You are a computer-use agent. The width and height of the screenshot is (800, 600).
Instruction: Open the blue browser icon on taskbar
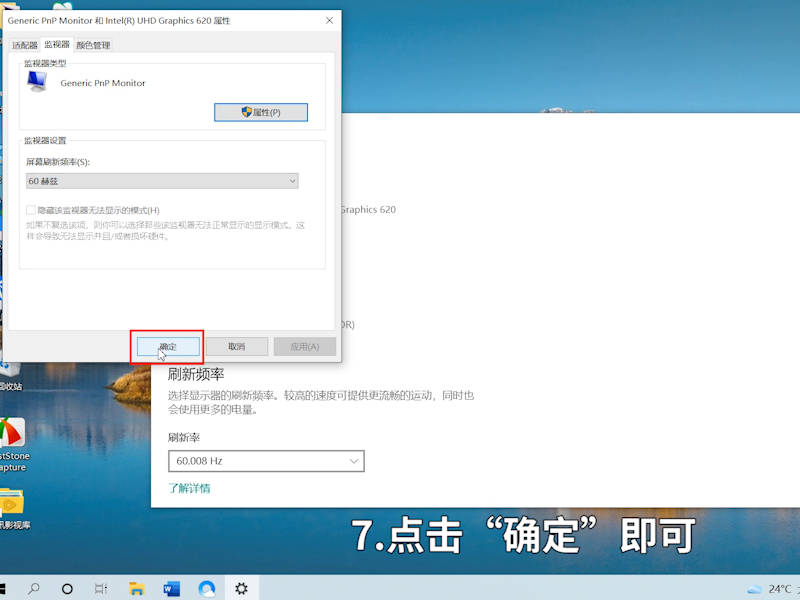(x=207, y=589)
